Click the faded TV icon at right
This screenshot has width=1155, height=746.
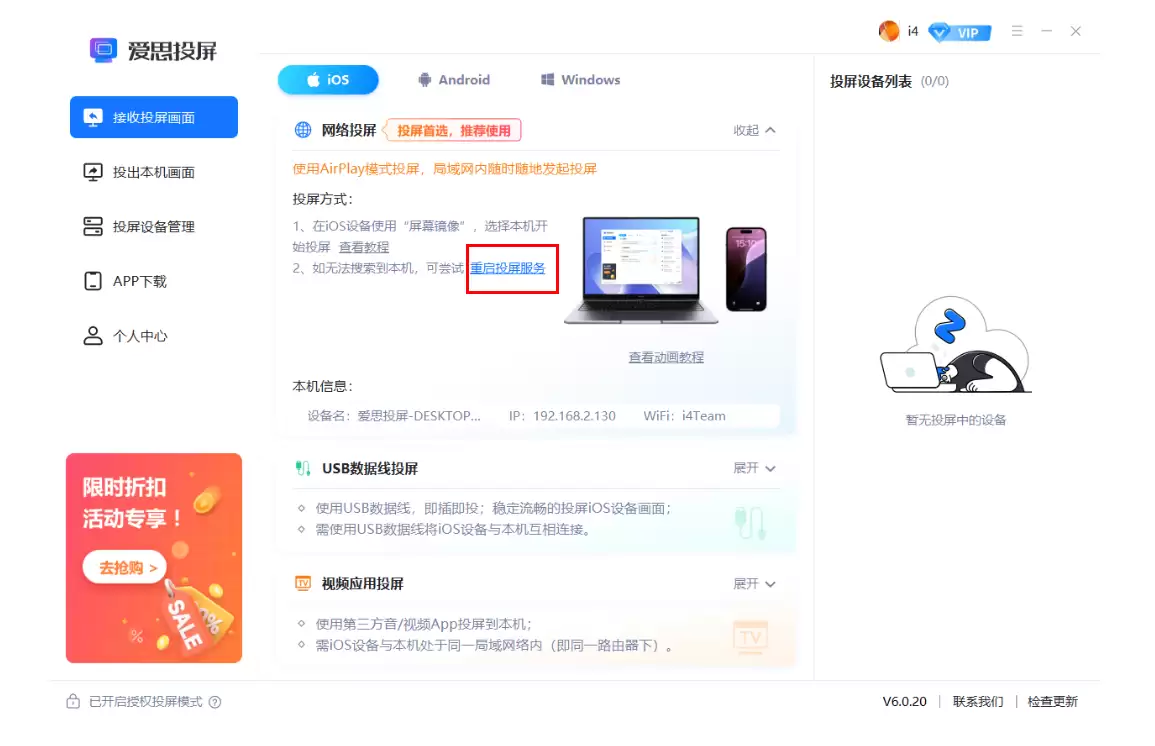point(751,636)
